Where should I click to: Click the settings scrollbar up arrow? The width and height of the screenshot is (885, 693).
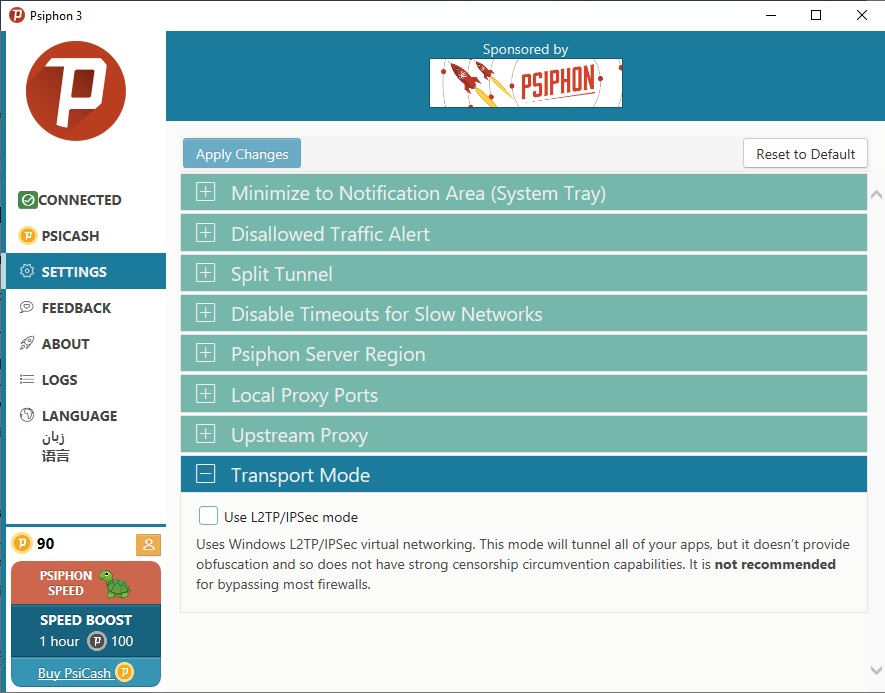pos(876,195)
